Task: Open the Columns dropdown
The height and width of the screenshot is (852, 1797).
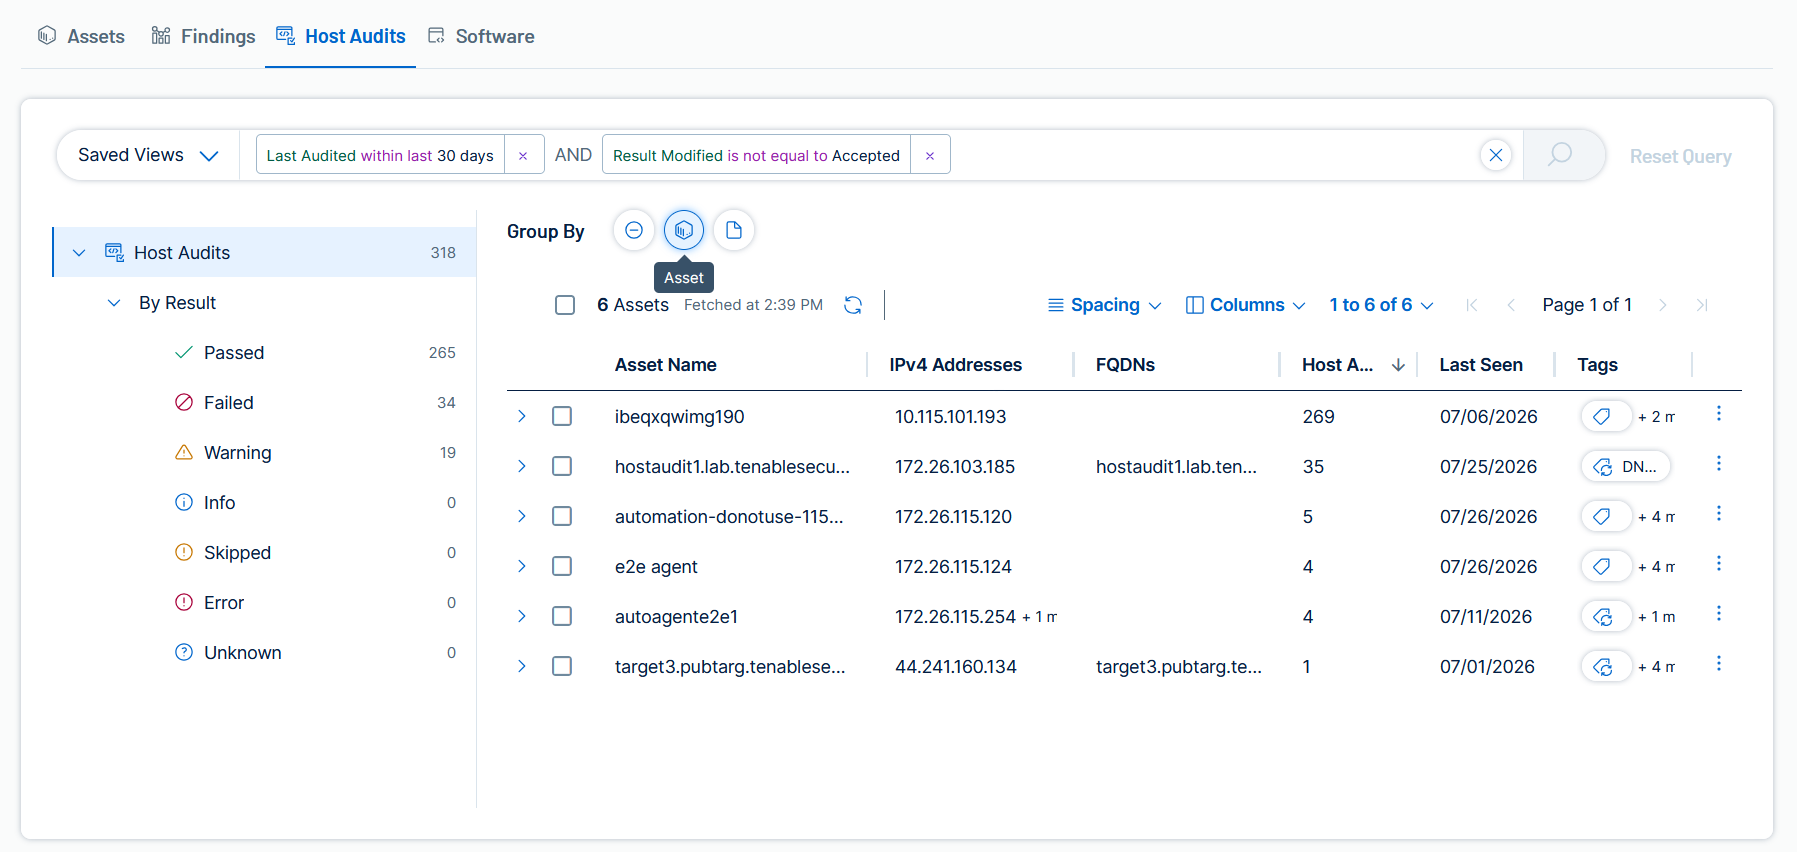Action: pos(1246,305)
